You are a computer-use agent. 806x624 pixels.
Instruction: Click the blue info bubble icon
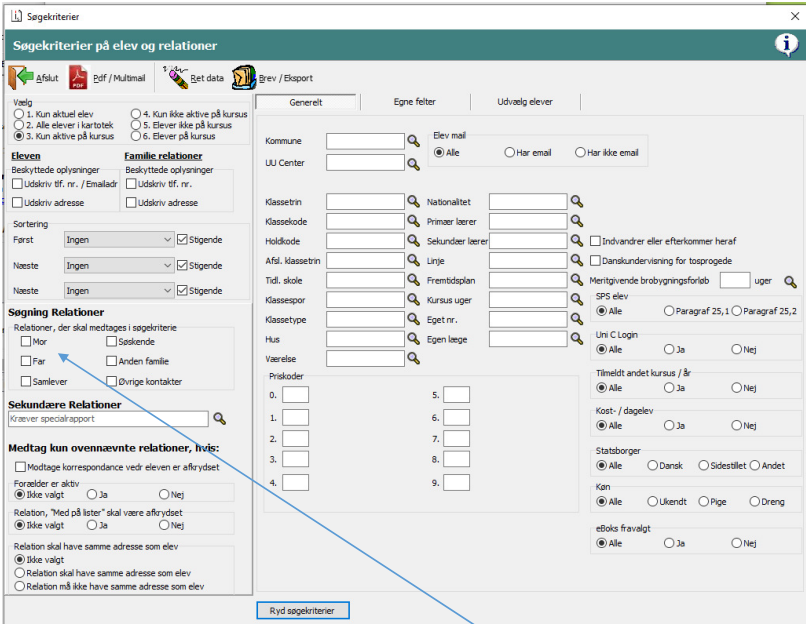pyautogui.click(x=787, y=45)
